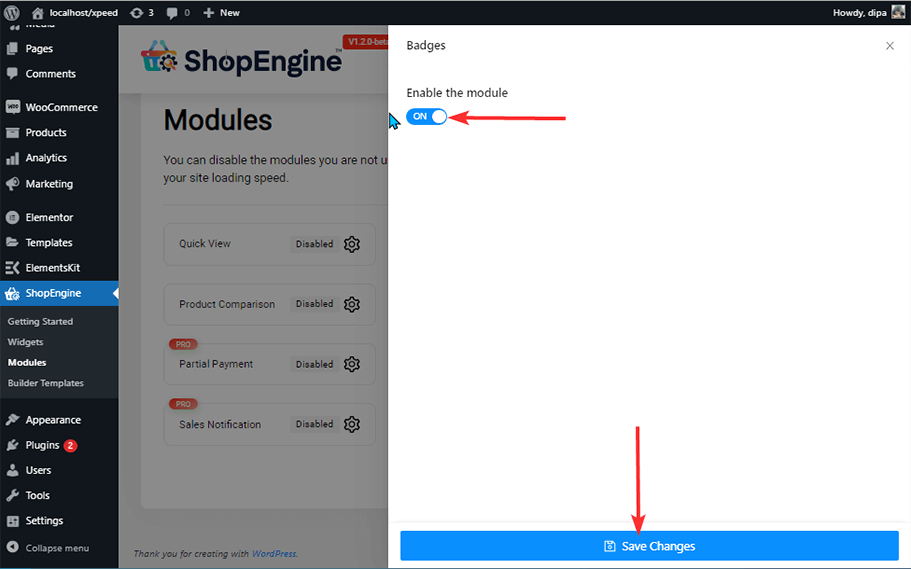The width and height of the screenshot is (911, 569).
Task: Click the ShopEngine logo header
Action: 242,59
